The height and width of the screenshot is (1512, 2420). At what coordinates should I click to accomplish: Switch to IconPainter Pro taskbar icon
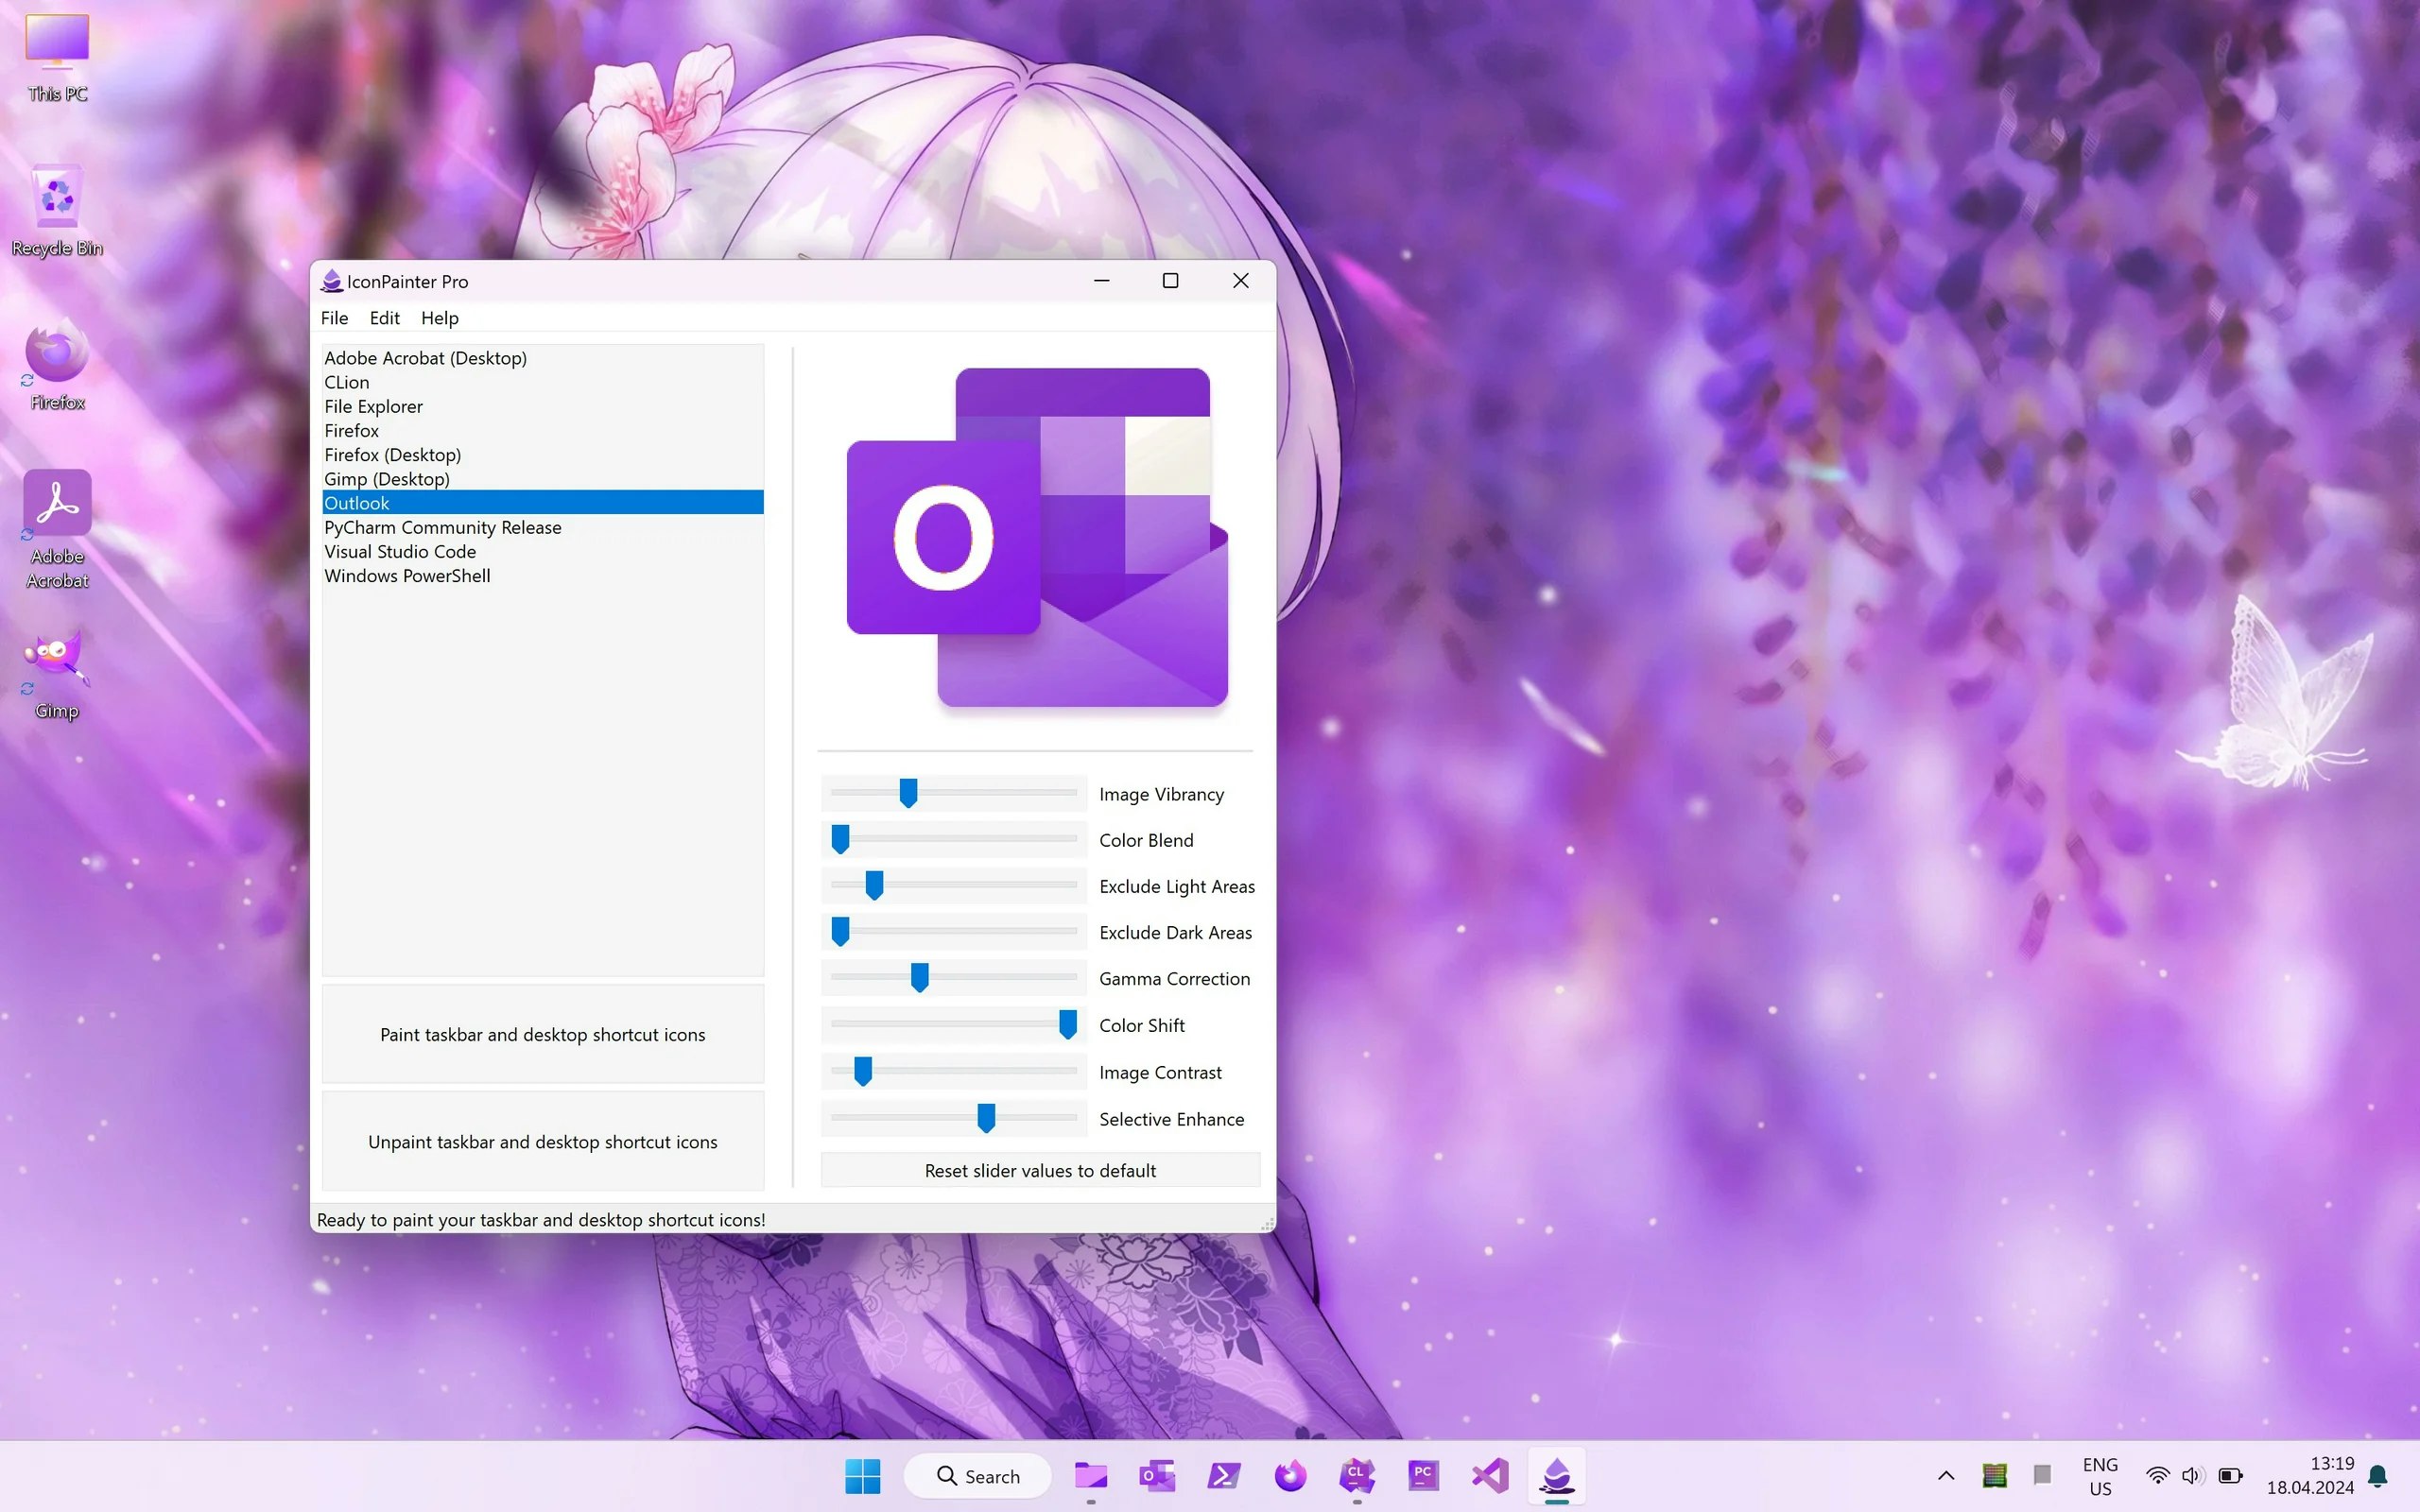[x=1557, y=1476]
